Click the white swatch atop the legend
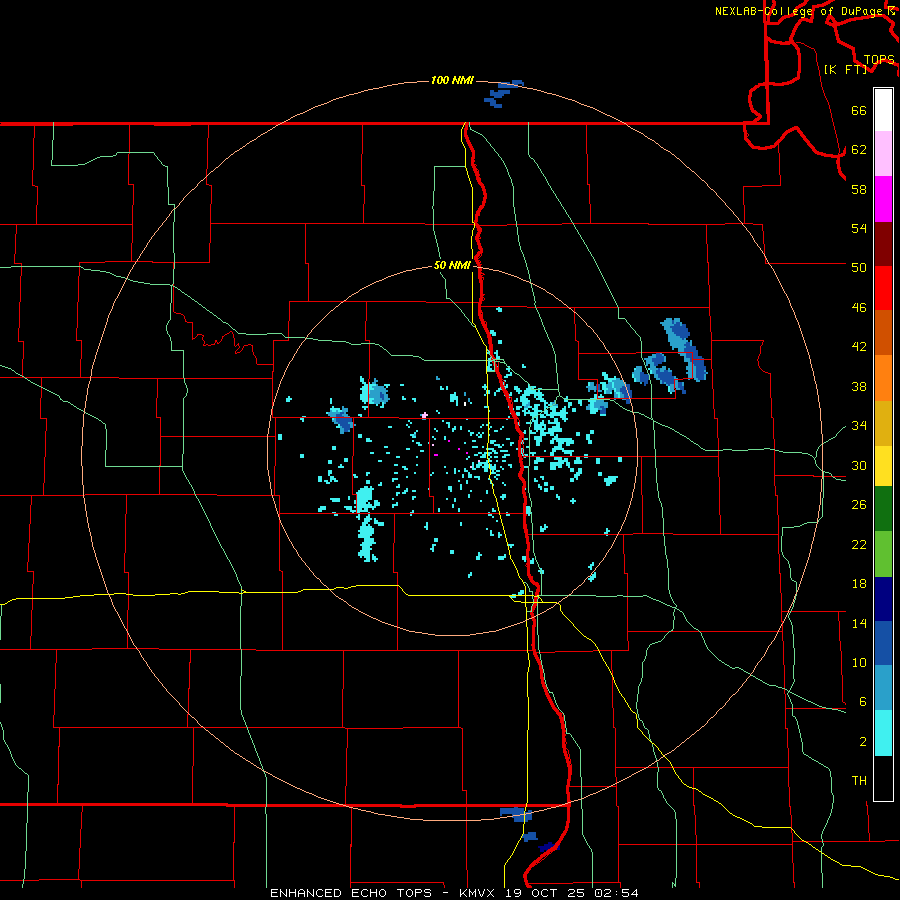This screenshot has height=900, width=900. click(x=883, y=110)
